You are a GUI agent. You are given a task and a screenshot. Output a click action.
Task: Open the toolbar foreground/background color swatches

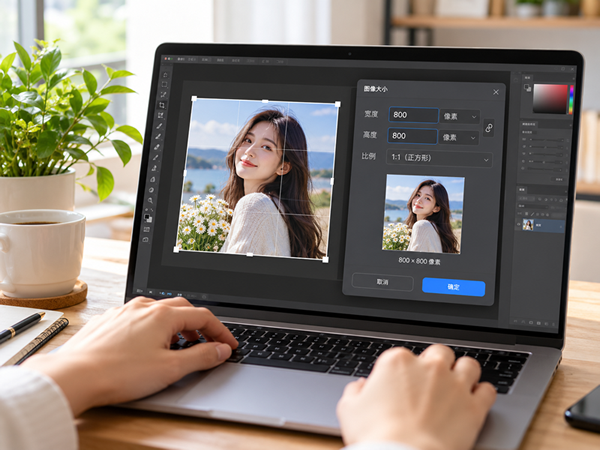click(148, 218)
